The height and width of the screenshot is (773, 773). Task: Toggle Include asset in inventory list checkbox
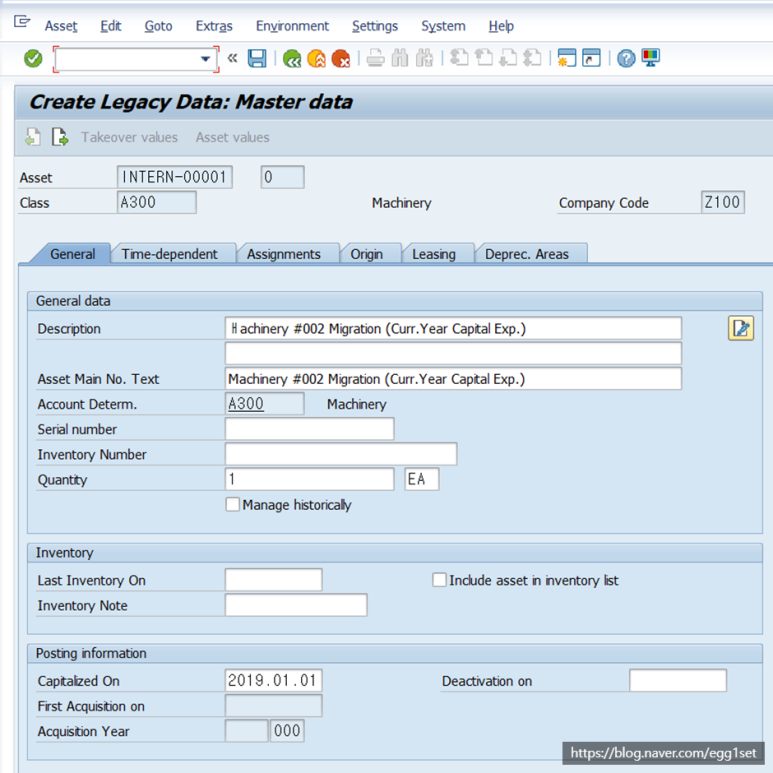(439, 580)
